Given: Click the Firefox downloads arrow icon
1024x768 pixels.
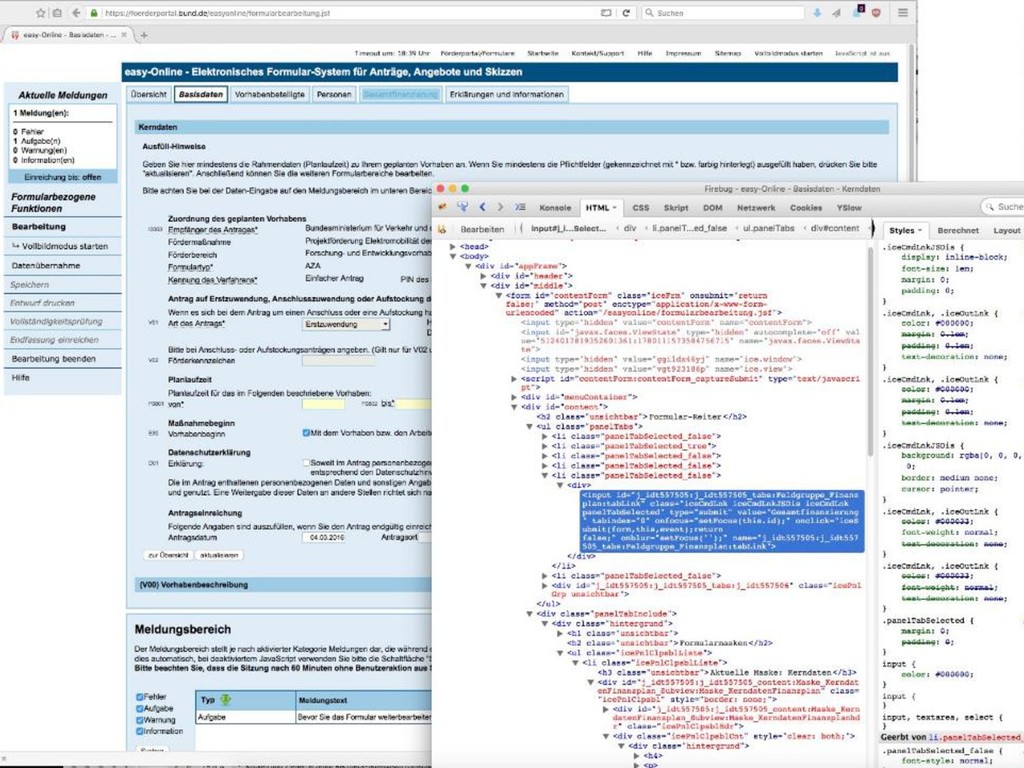Looking at the screenshot, I should coord(818,13).
